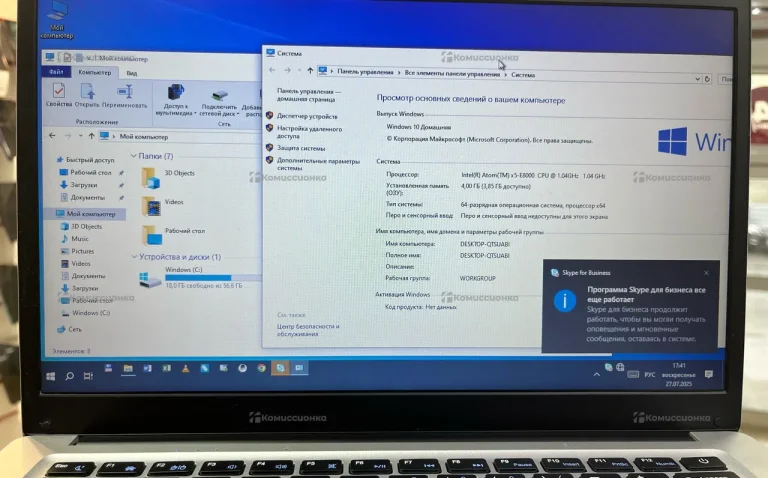The image size is (768, 478).
Task: Click the Мой компьютер Explorer address bar
Action: pos(179,137)
